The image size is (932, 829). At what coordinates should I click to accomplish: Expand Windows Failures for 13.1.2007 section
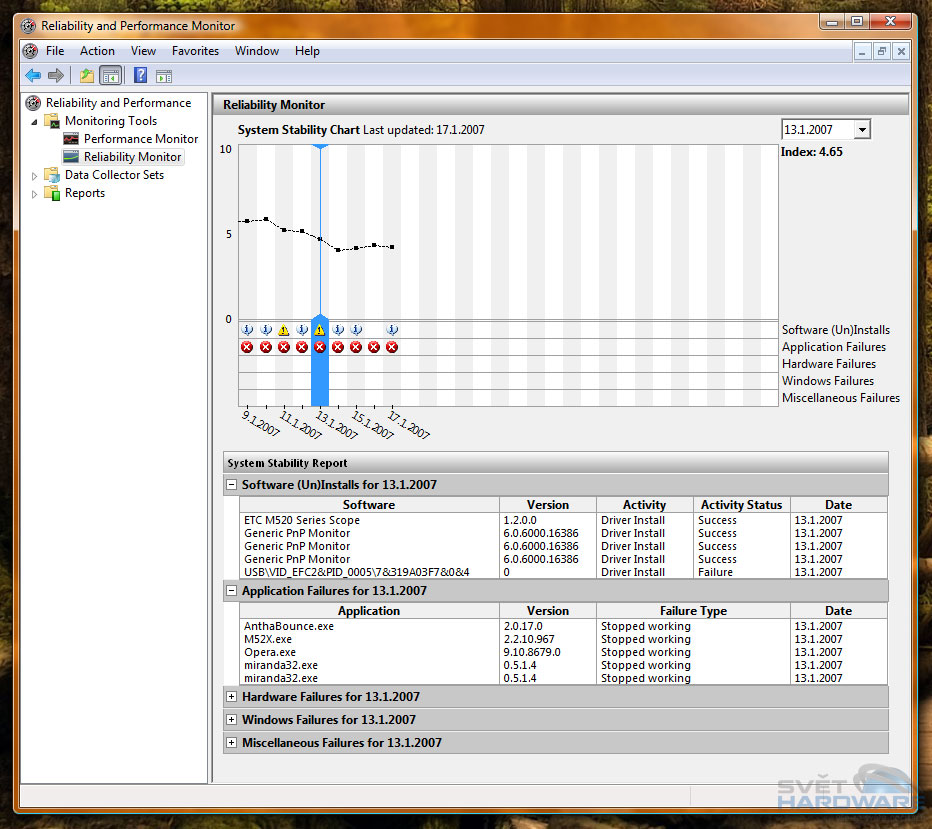[232, 720]
